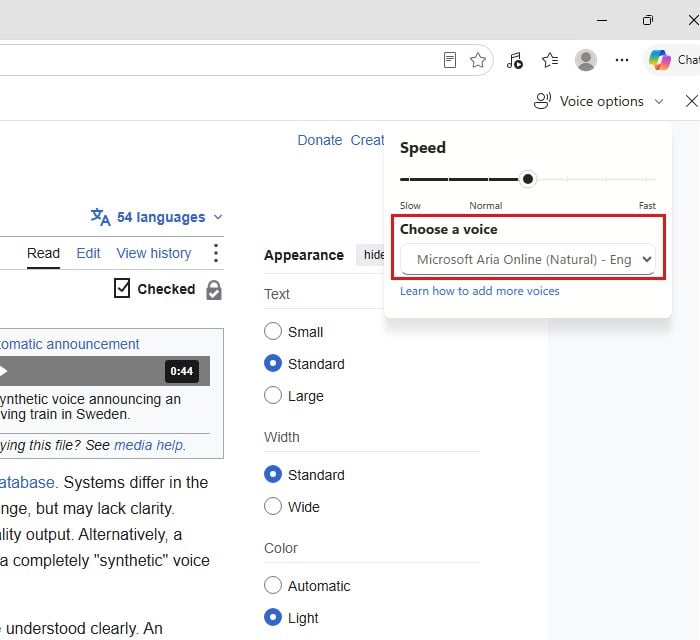Select Standard width
The image size is (700, 640).
click(273, 474)
